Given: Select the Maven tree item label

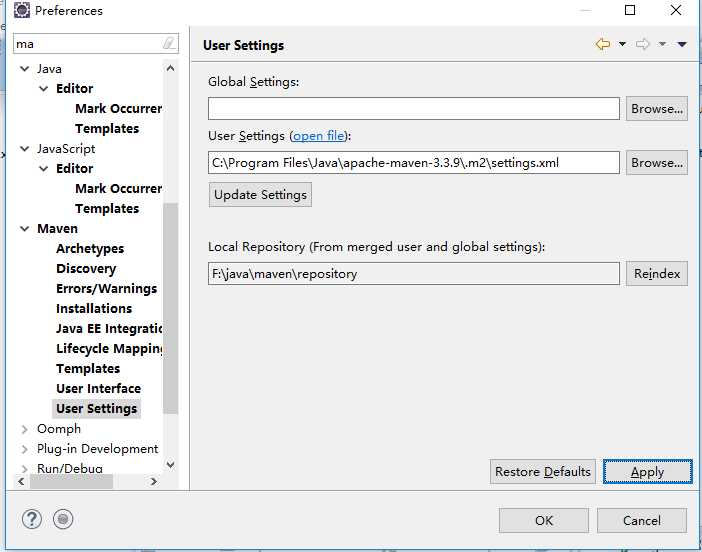Looking at the screenshot, I should point(57,229).
